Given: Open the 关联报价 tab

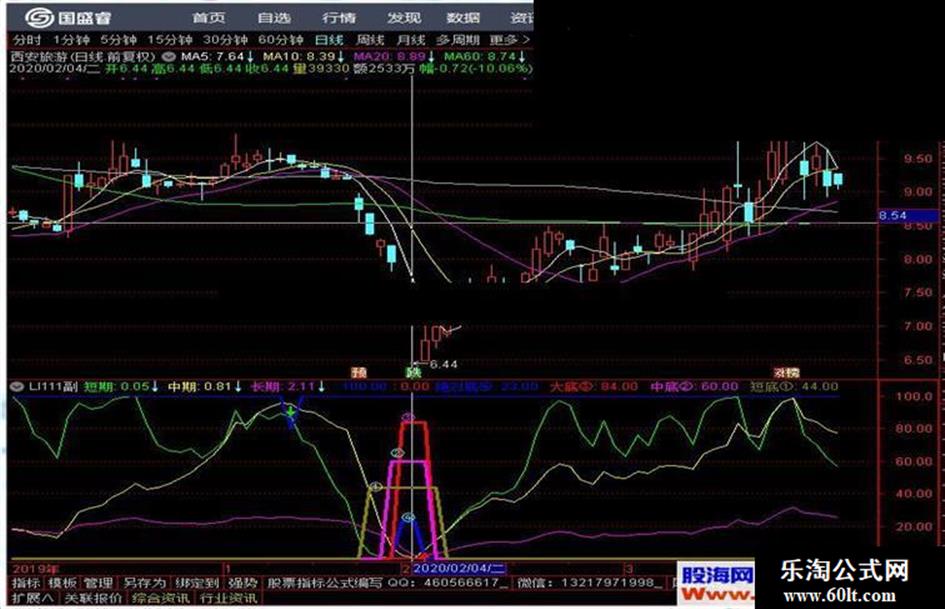Looking at the screenshot, I should (x=93, y=598).
